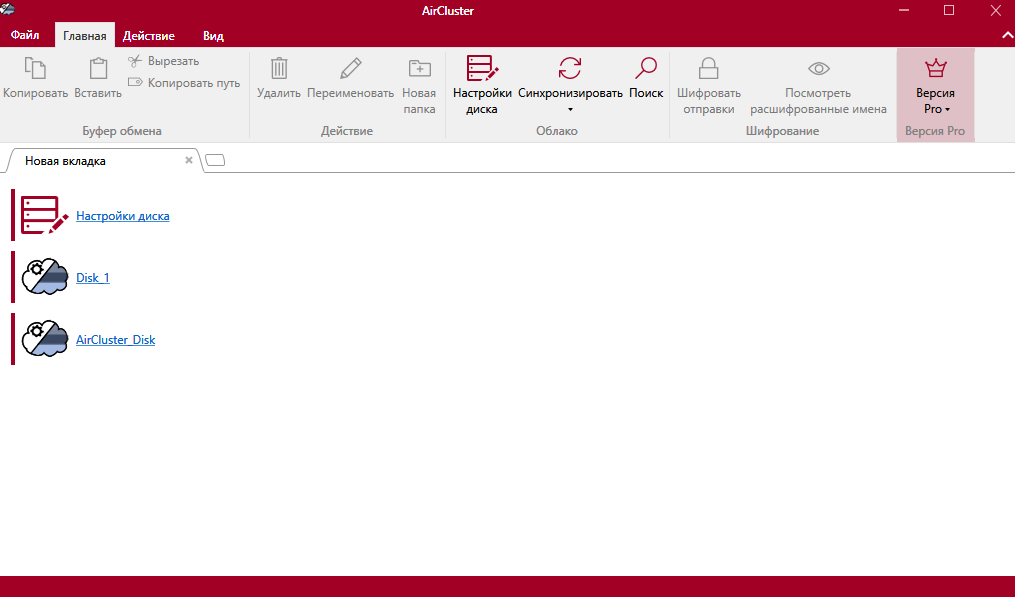Click Copy path (Копировать путь) button

184,83
